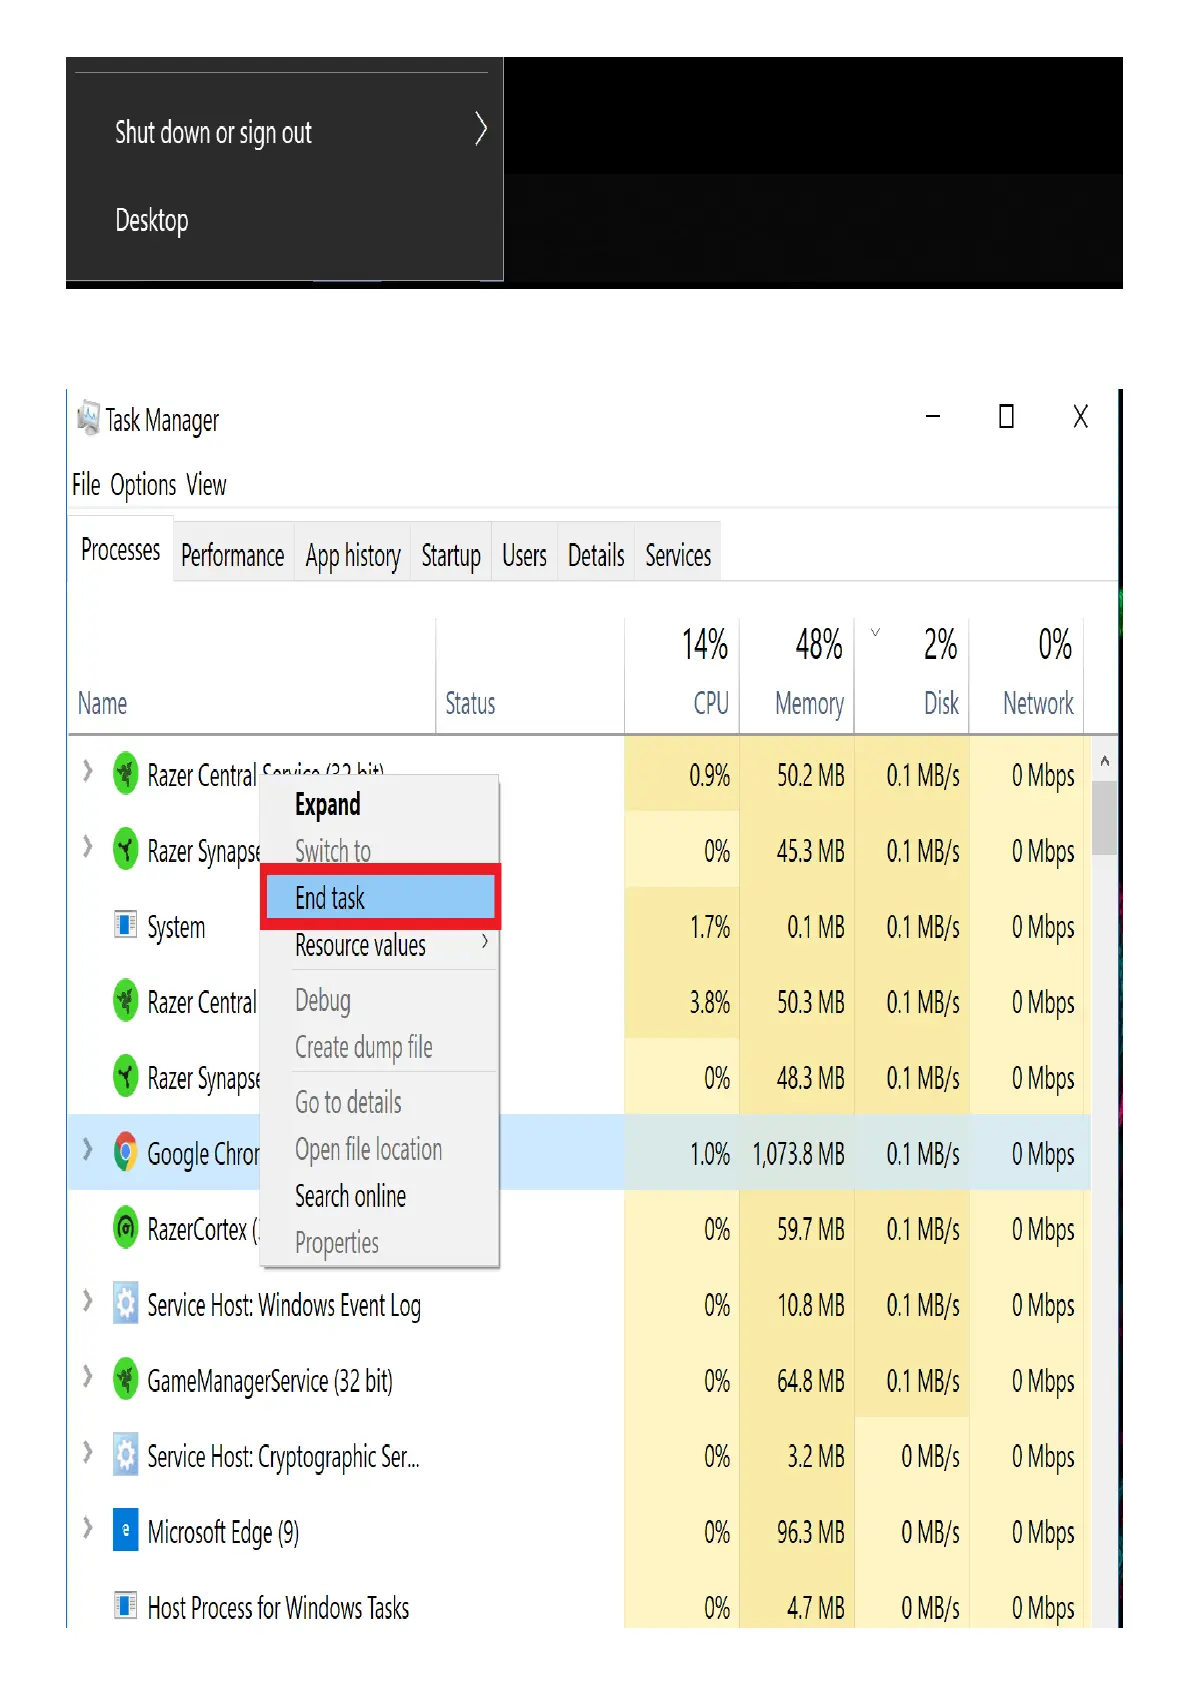The width and height of the screenshot is (1190, 1684).
Task: Choose Search online in the context menu
Action: [x=380, y=1196]
